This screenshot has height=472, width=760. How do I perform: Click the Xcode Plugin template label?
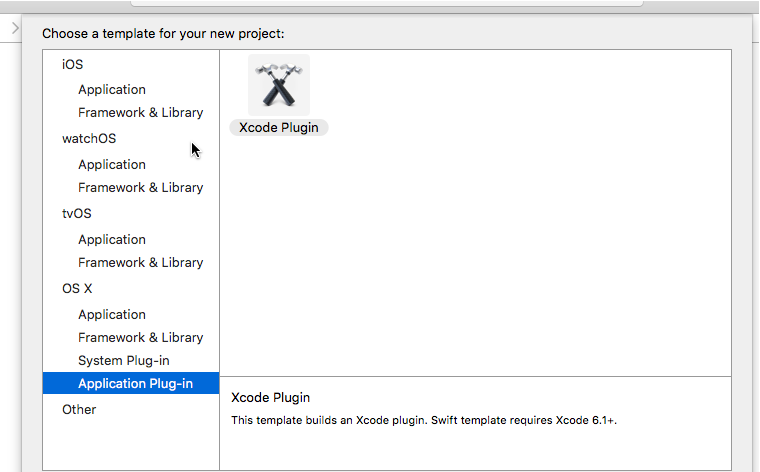point(279,127)
